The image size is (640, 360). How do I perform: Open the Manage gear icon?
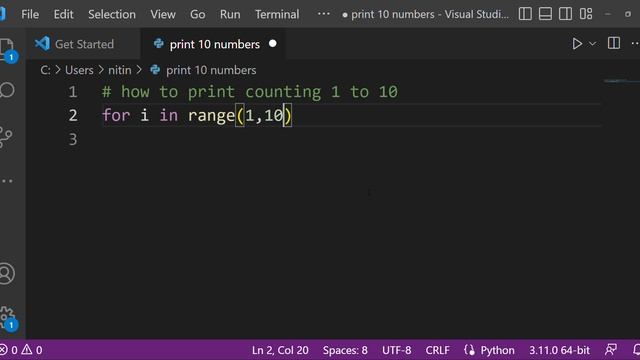tap(7, 317)
